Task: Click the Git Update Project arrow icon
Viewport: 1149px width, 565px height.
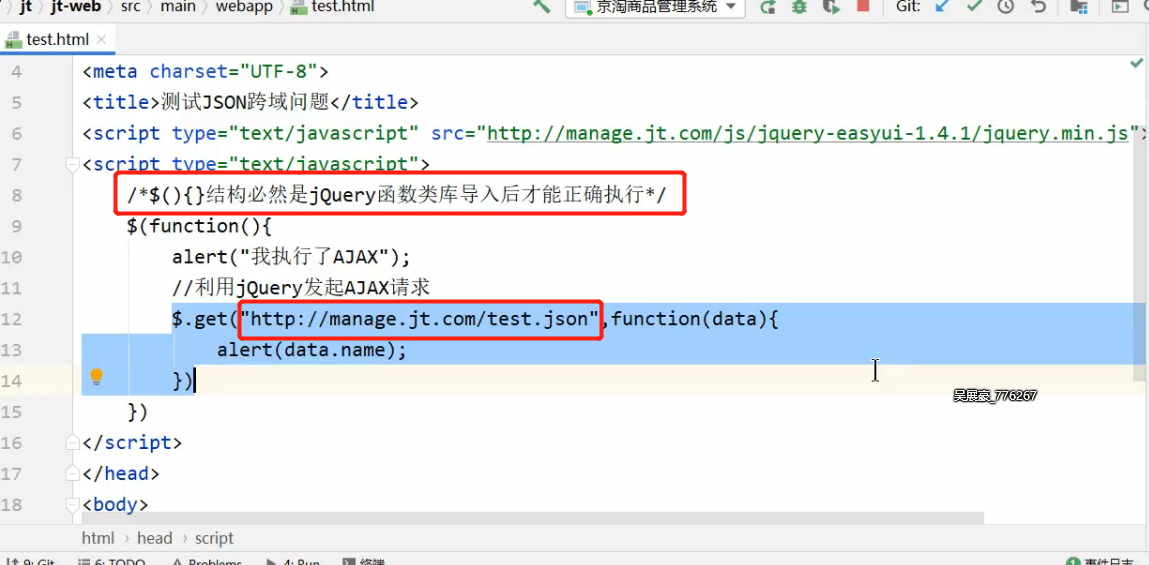Action: (x=943, y=7)
